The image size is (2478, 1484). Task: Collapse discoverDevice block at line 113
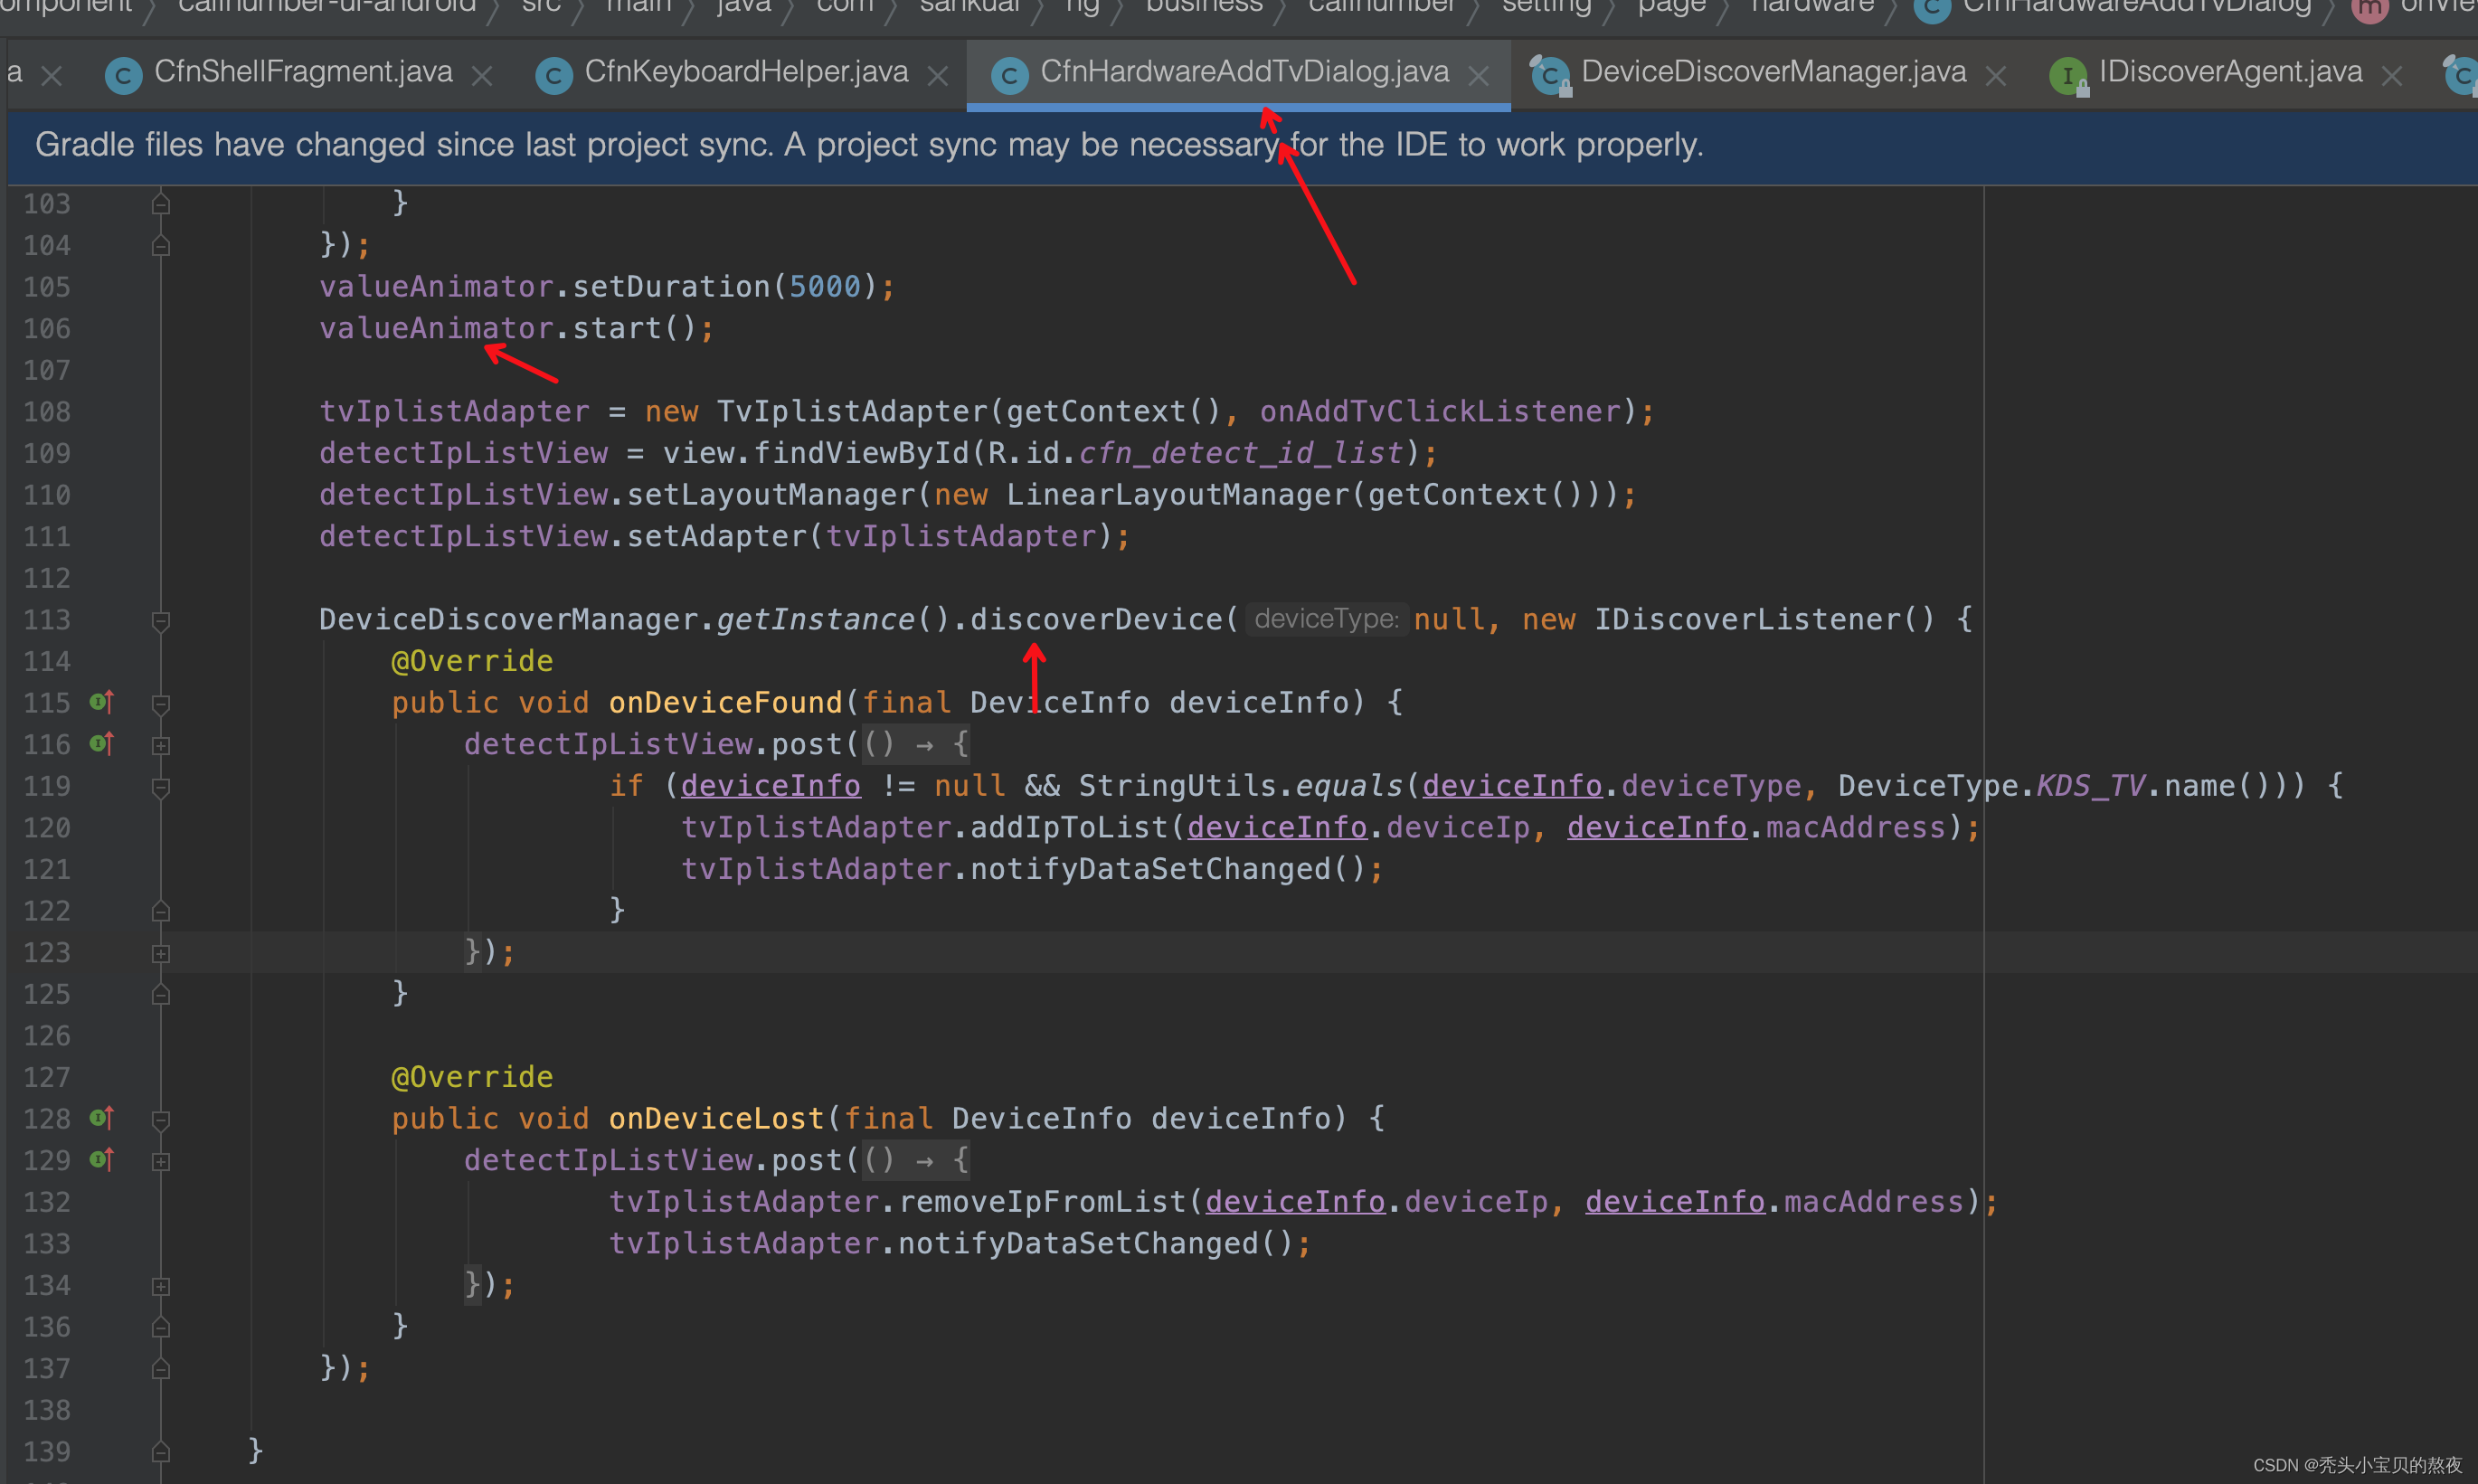click(x=160, y=620)
